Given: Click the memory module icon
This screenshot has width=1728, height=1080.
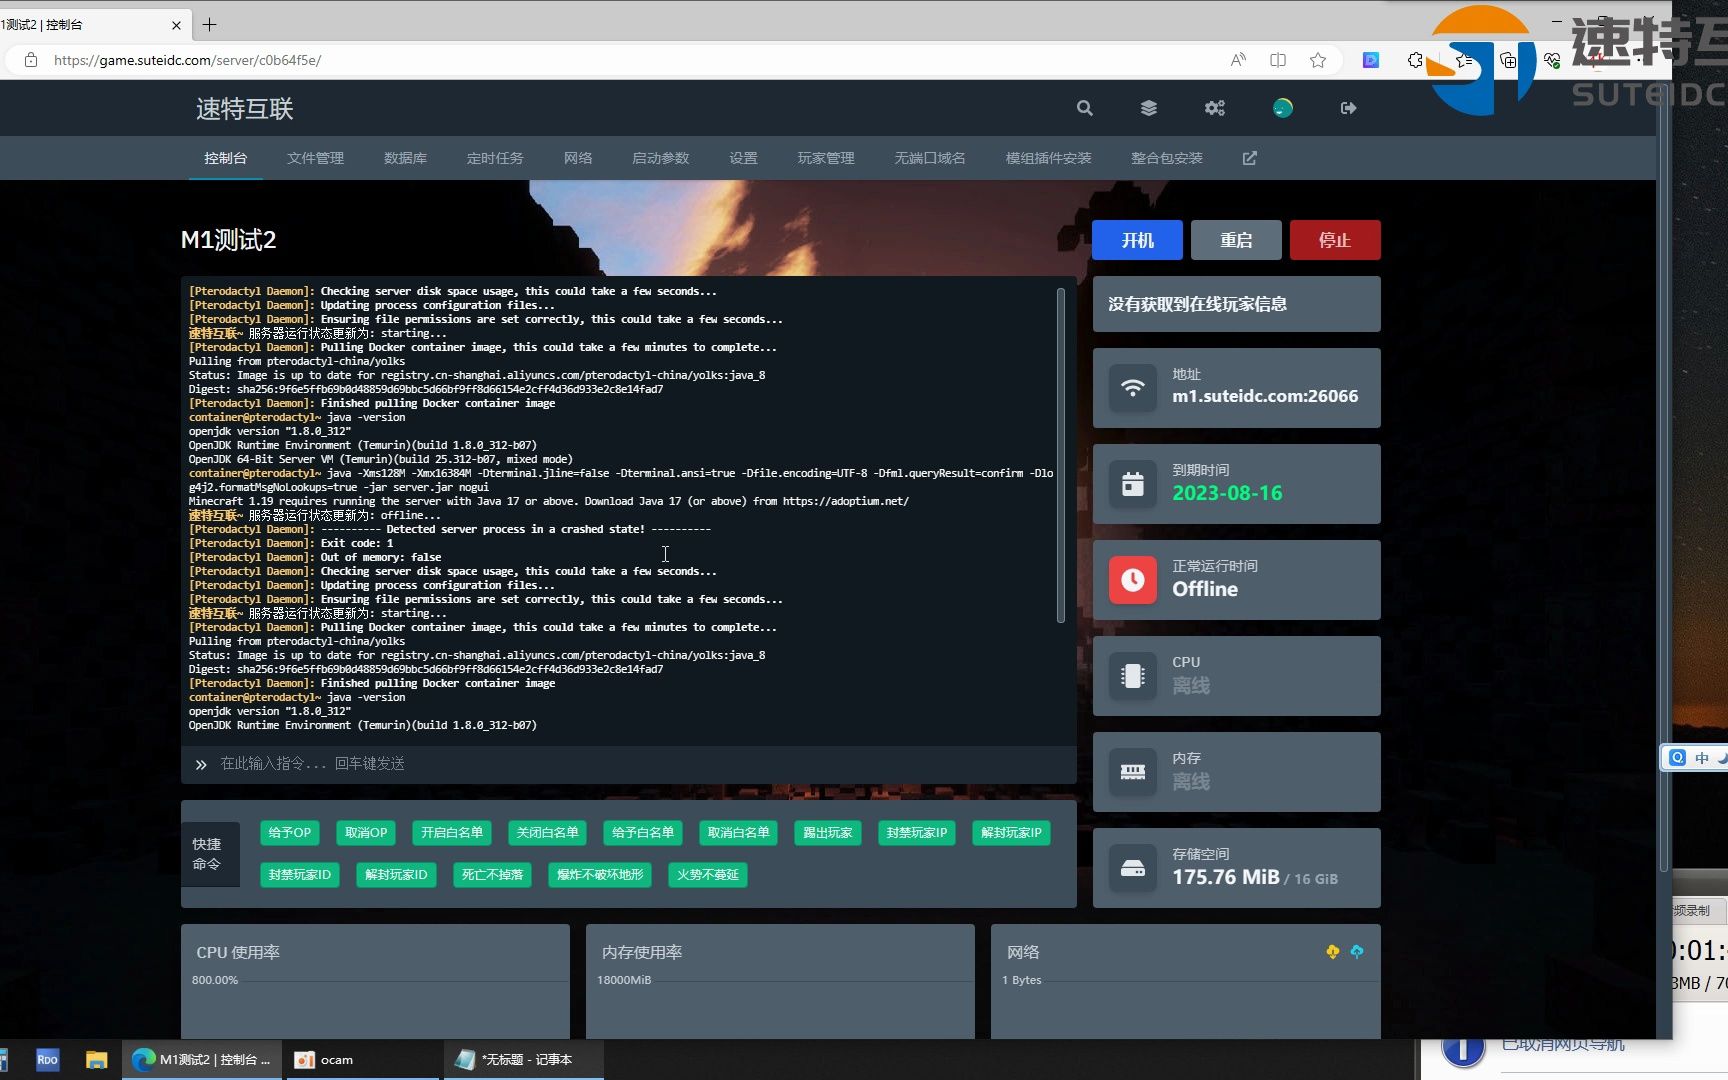Looking at the screenshot, I should (x=1133, y=772).
